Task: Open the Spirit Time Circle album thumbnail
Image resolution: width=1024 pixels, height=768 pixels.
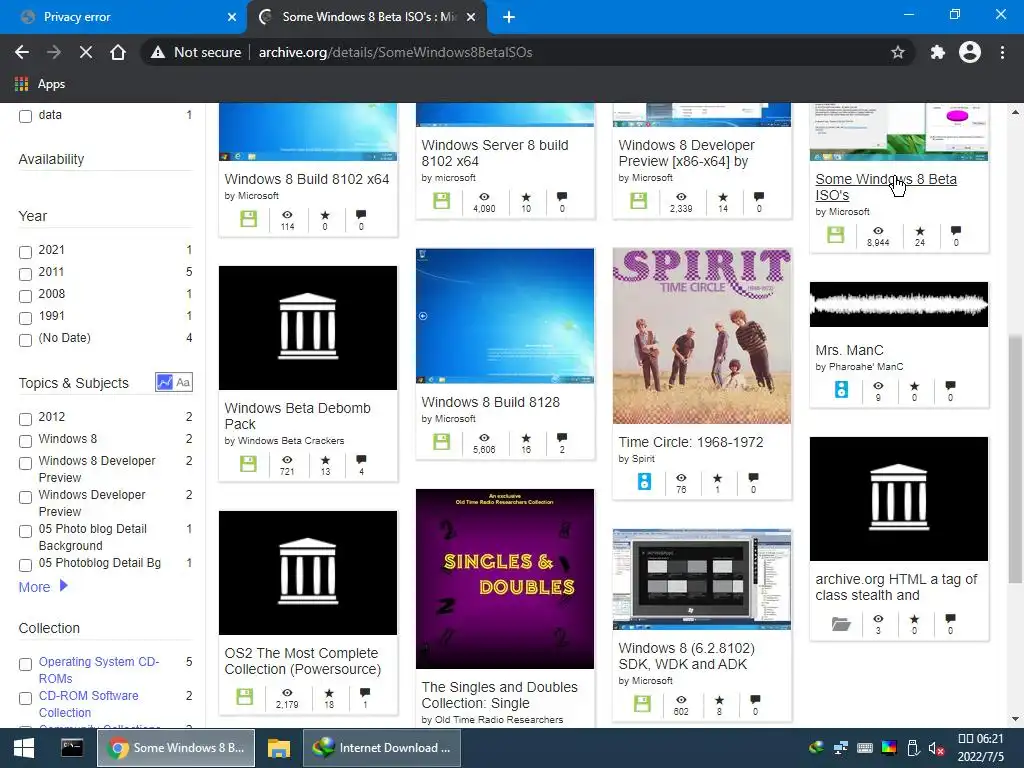Action: 702,336
